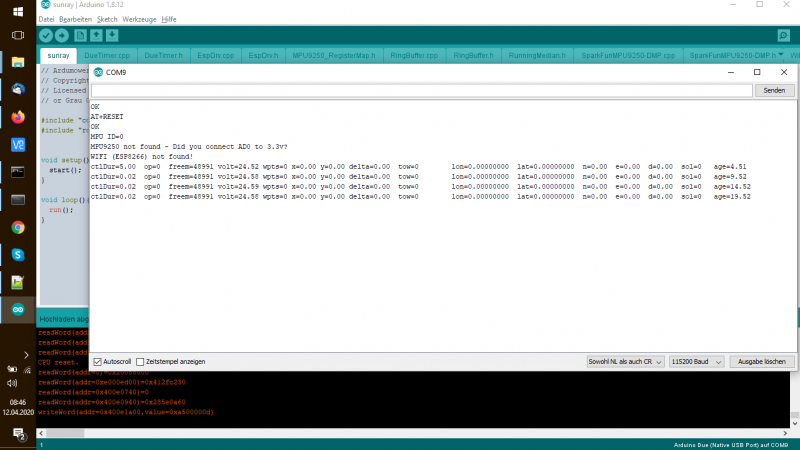This screenshot has width=800, height=450.
Task: Switch to SparkFunMPU9250-DMP.cpp tab
Action: 628,55
